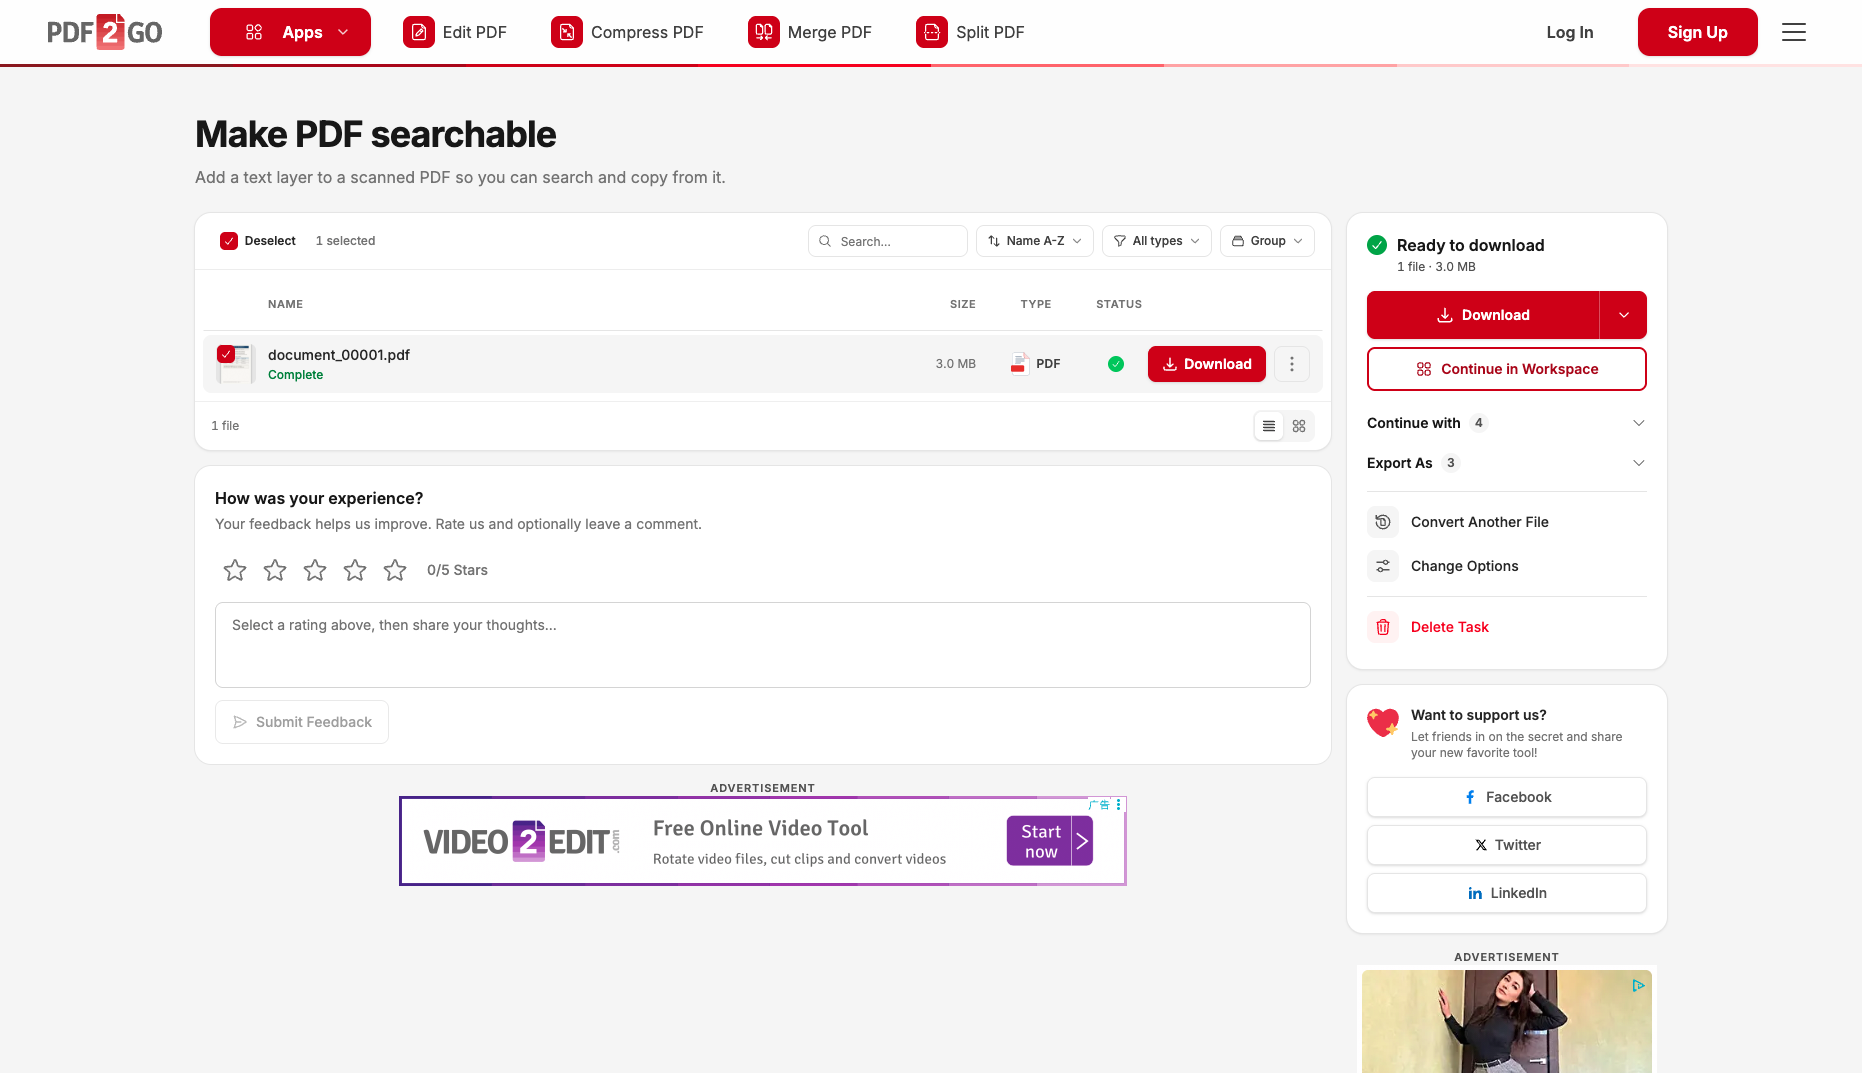Screen dimensions: 1862x1073
Task: Click the document_00001.pdf thumbnail
Action: coord(238,365)
